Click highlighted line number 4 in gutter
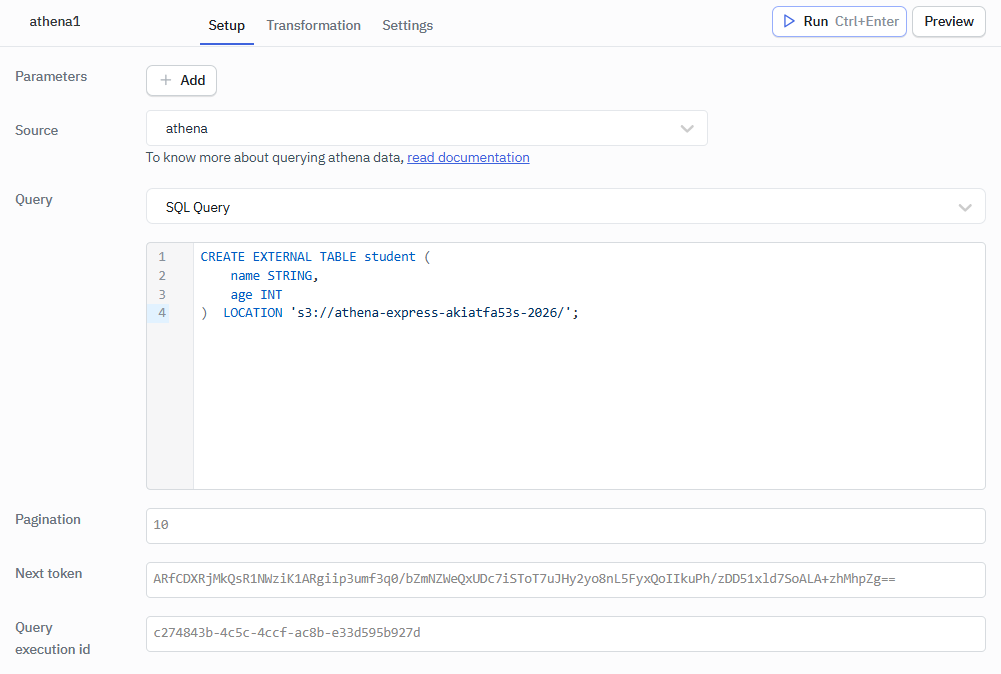The height and width of the screenshot is (674, 1001). pos(161,313)
